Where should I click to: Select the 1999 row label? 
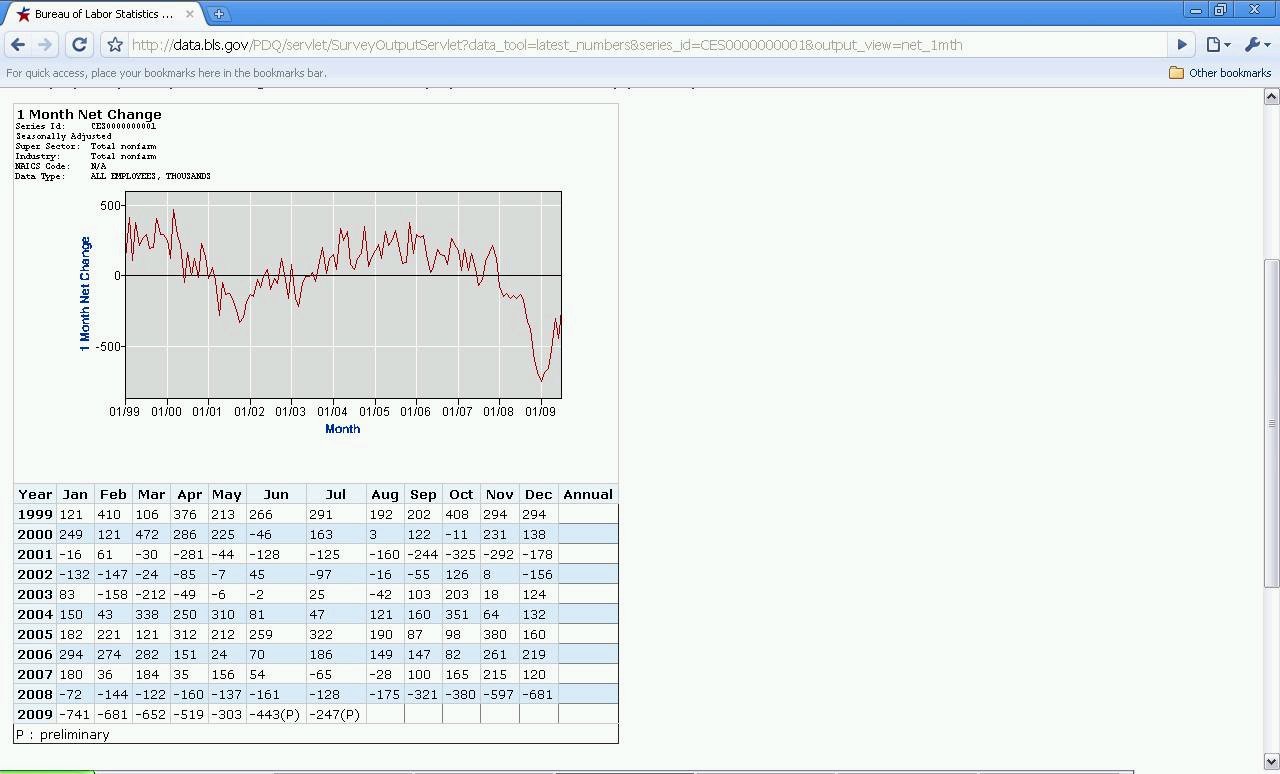pyautogui.click(x=35, y=514)
